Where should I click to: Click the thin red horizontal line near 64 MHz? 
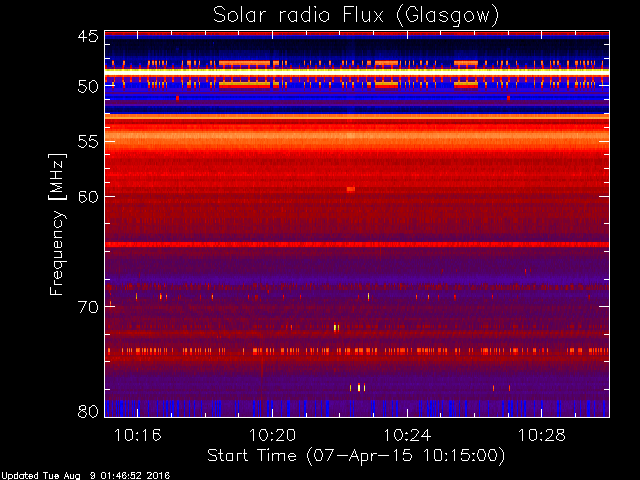pos(357,244)
